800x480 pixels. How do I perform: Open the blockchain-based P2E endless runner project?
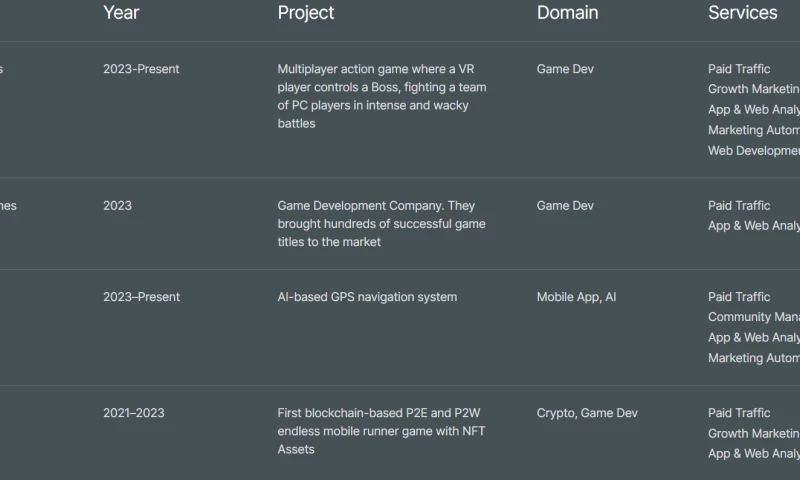pos(381,431)
